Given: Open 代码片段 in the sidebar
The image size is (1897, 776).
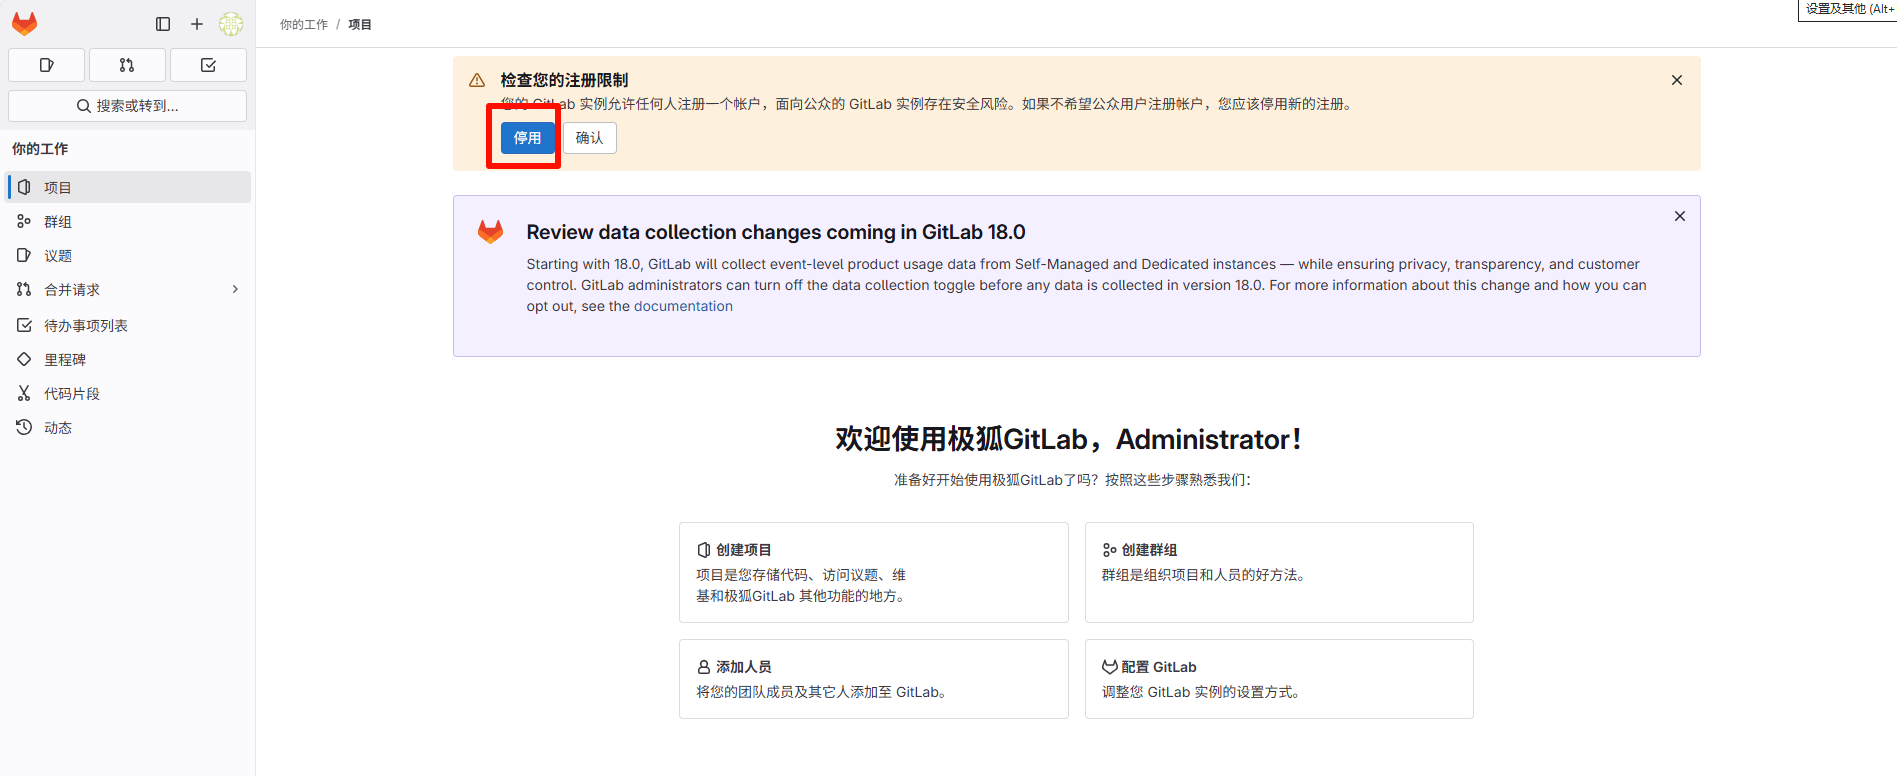Looking at the screenshot, I should click(x=129, y=393).
